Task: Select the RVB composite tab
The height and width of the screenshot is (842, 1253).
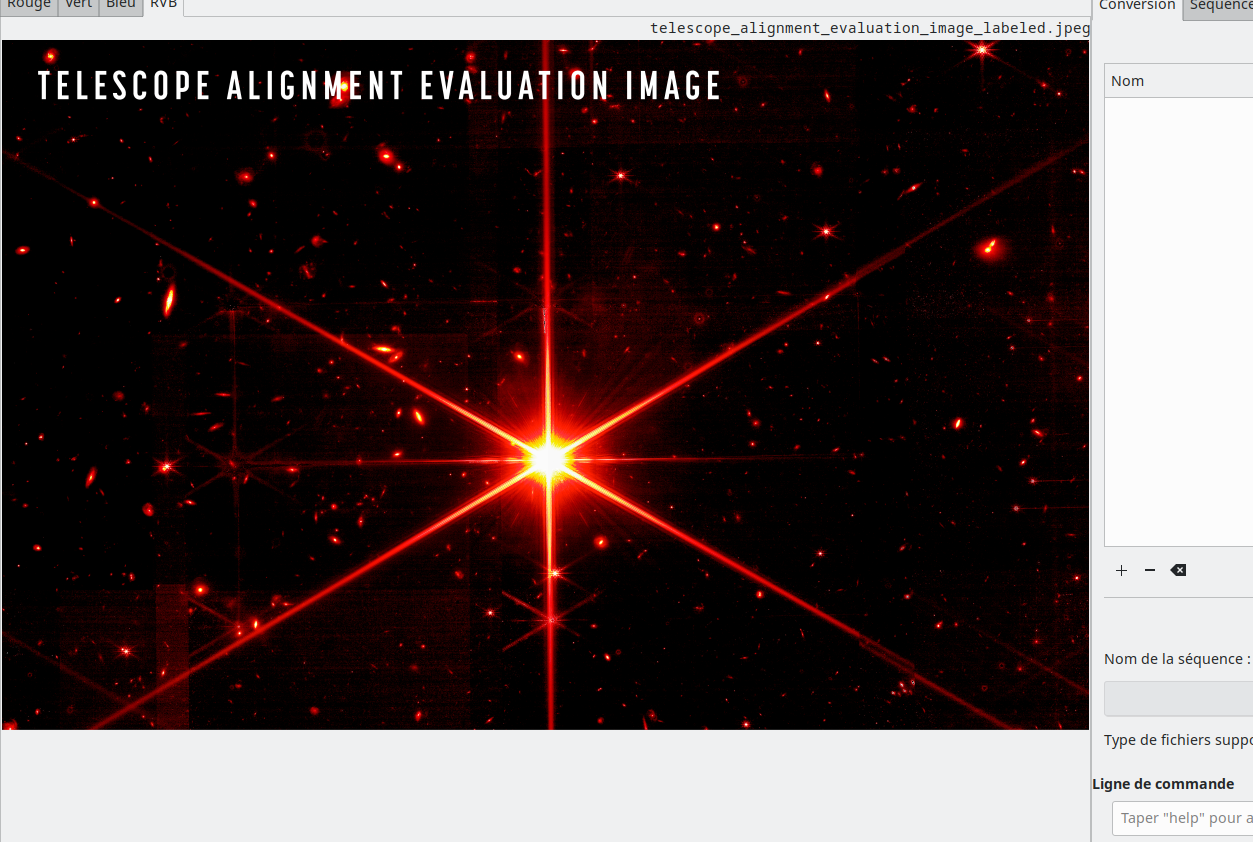Action: coord(162,5)
